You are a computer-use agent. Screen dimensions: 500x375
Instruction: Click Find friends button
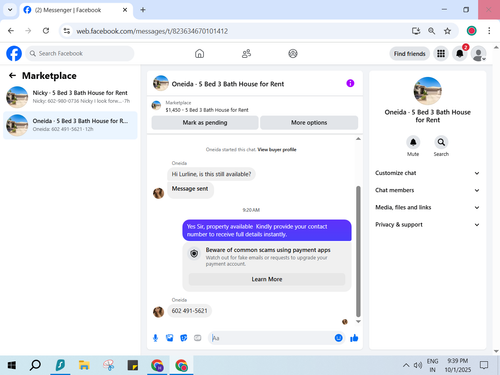409,54
